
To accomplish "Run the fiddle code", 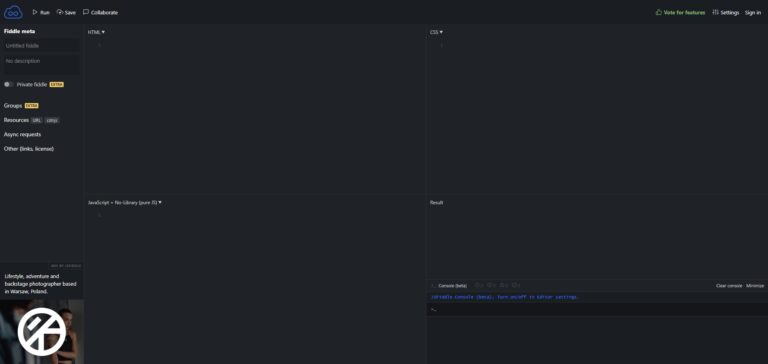I will click(x=41, y=12).
